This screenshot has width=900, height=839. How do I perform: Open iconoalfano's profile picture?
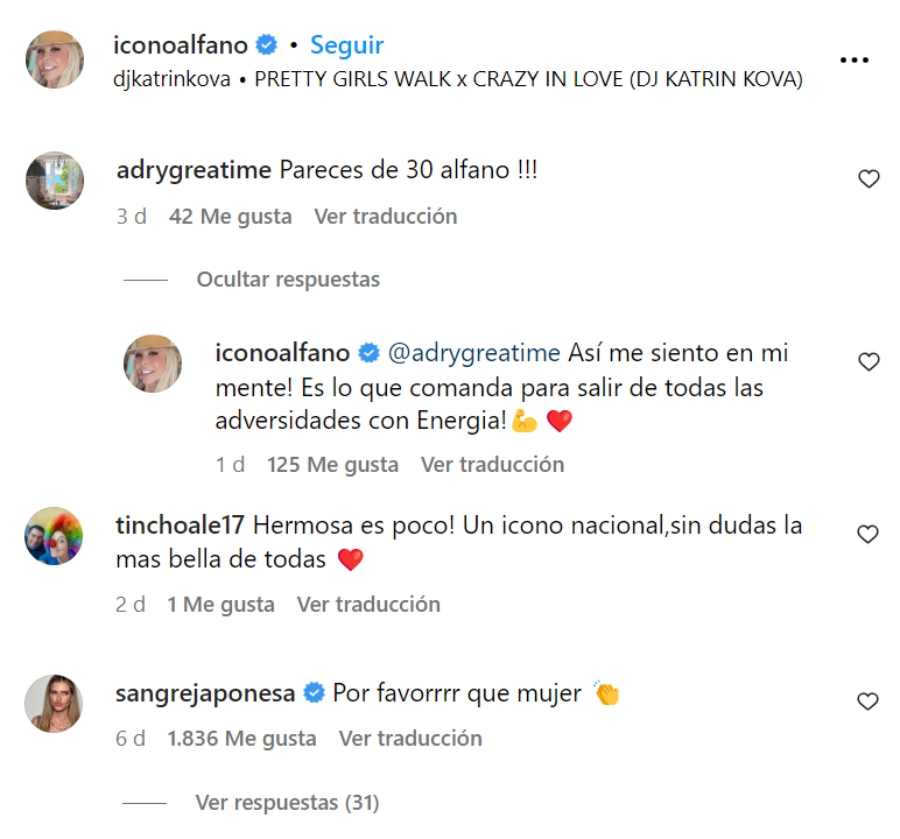(57, 58)
